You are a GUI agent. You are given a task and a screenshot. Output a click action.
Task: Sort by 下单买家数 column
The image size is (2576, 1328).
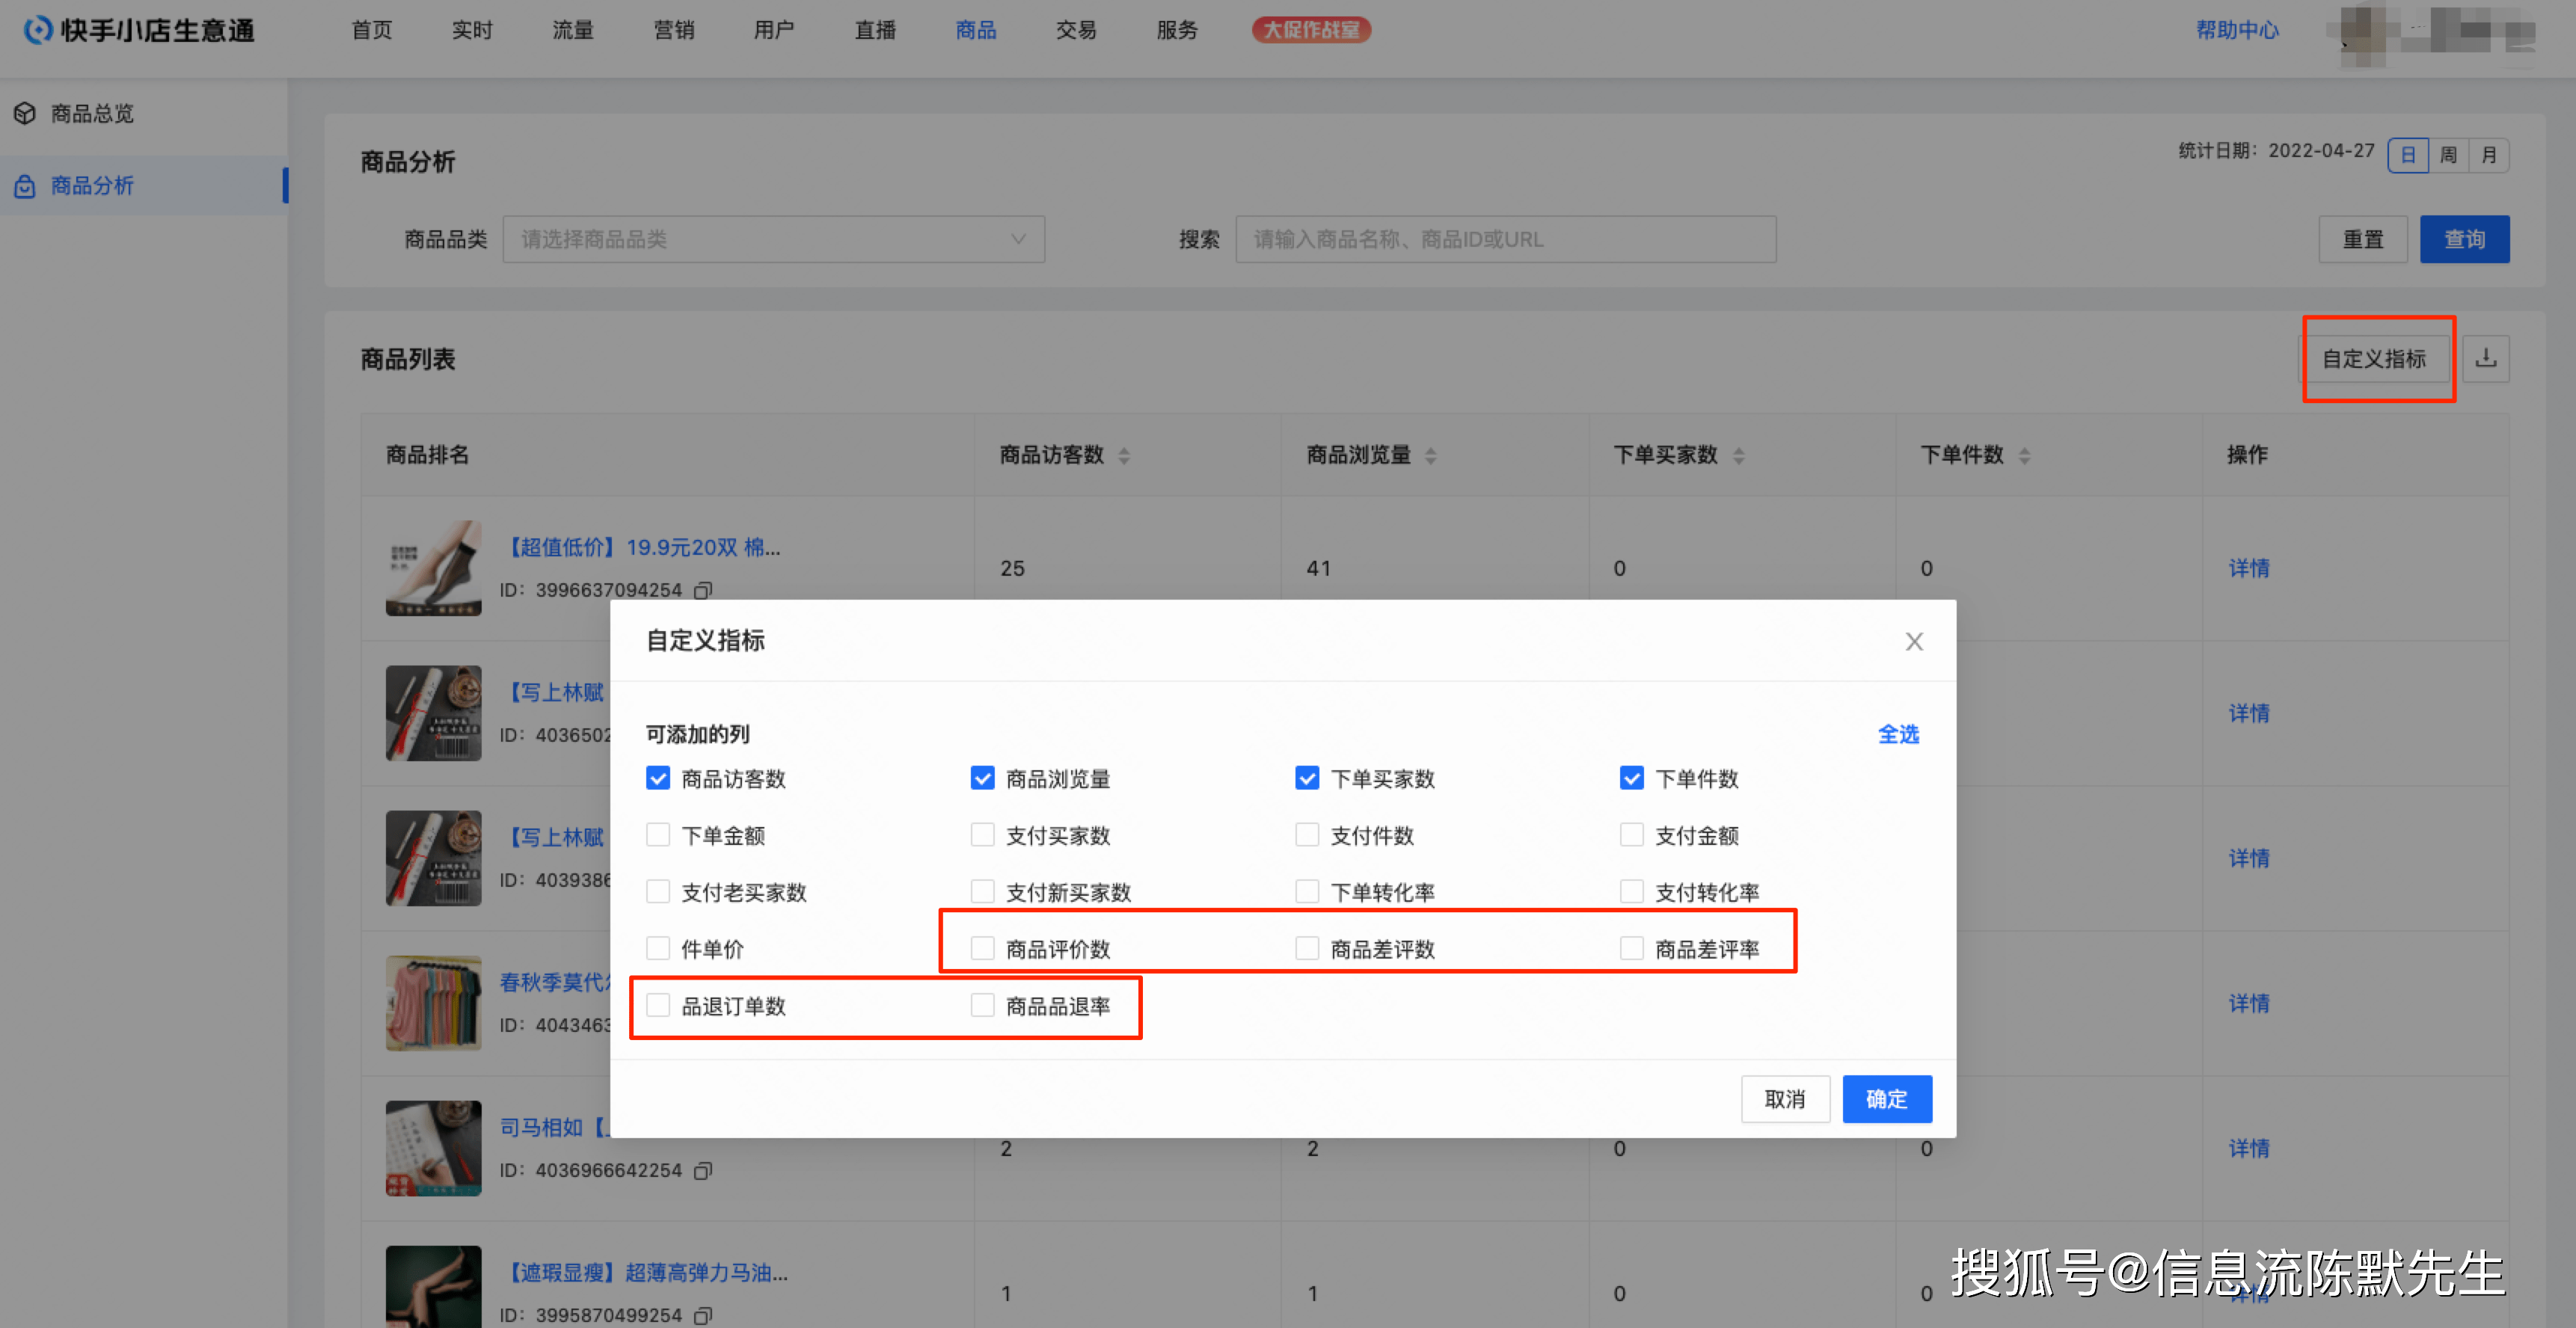[1739, 455]
